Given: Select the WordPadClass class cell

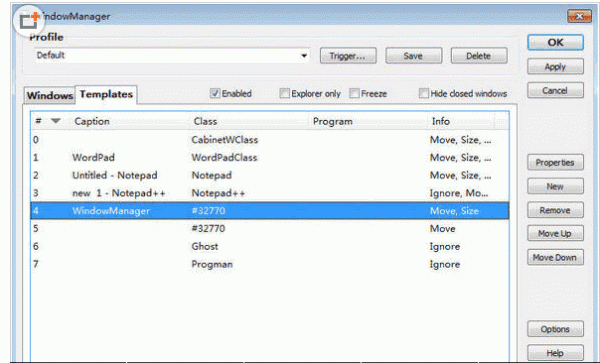Looking at the screenshot, I should pyautogui.click(x=224, y=158).
